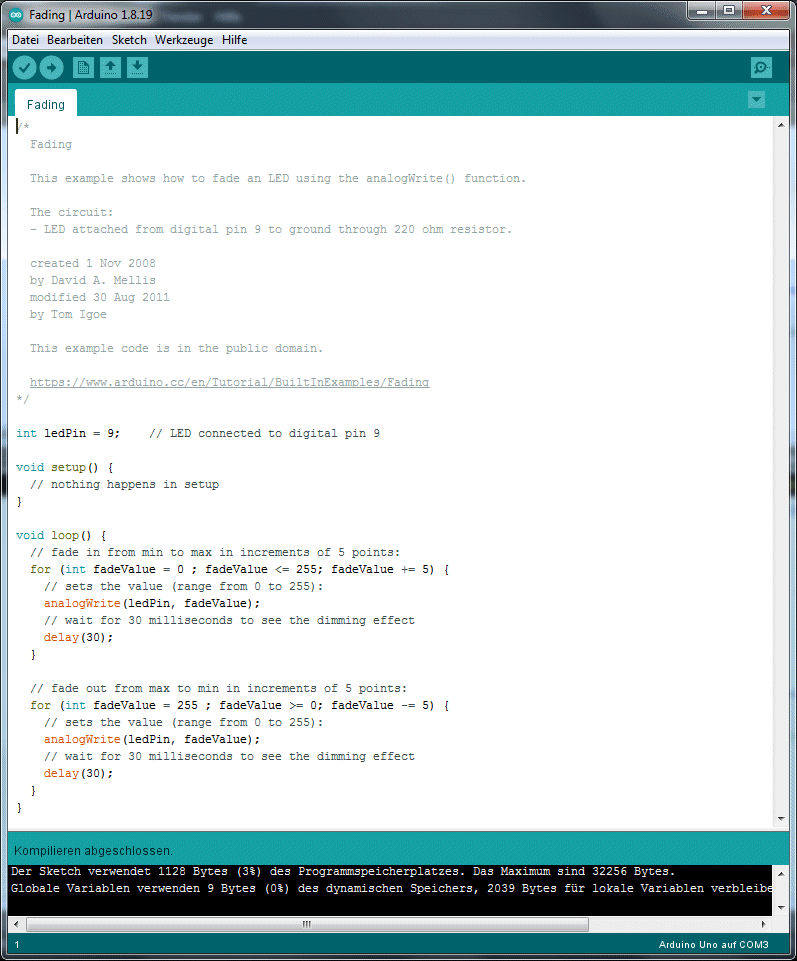Maximize the Arduino window
797x961 pixels.
(x=729, y=11)
